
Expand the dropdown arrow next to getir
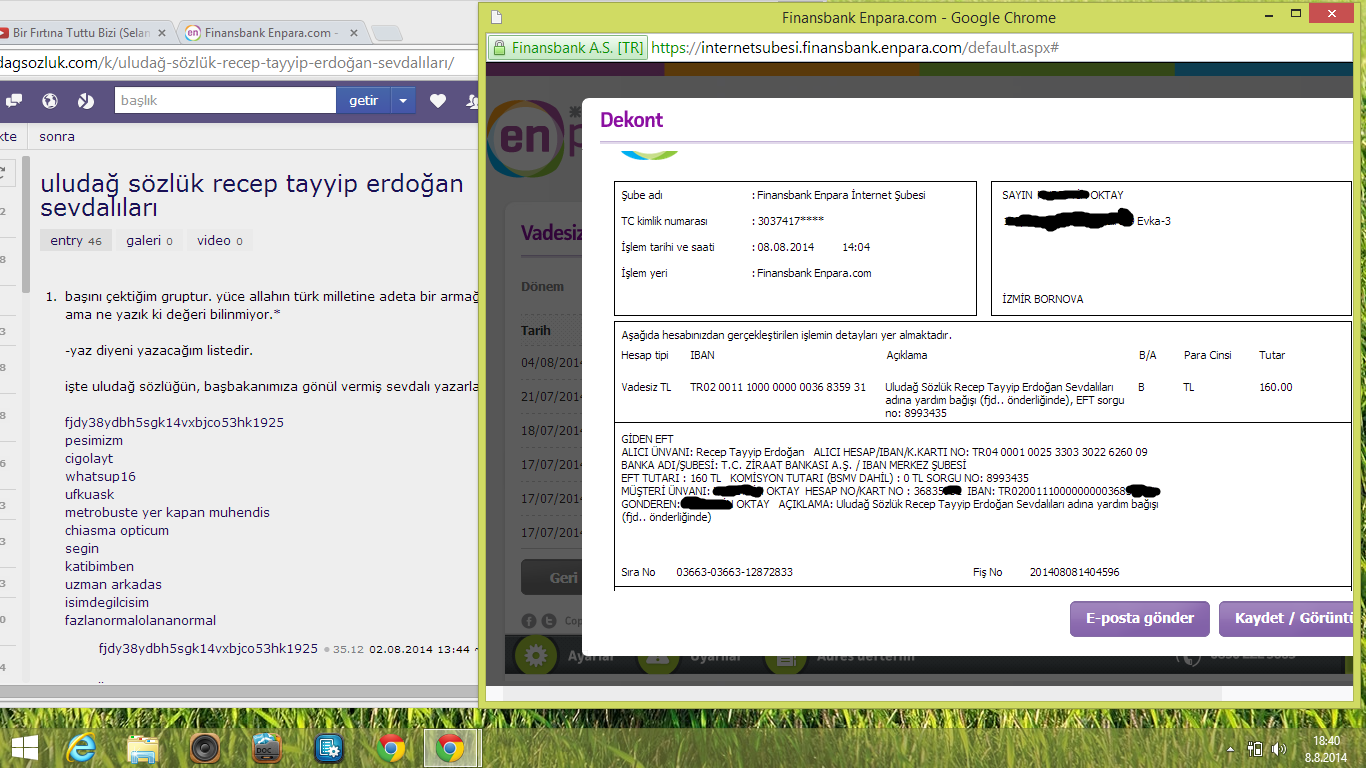(402, 100)
